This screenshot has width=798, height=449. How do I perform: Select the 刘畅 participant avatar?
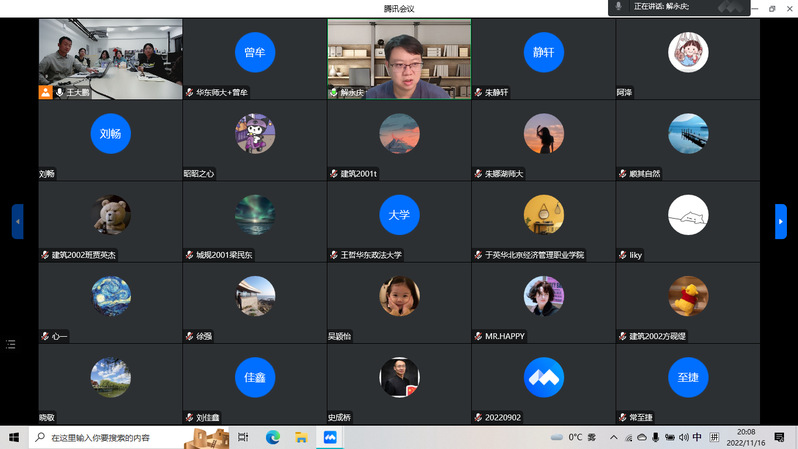click(x=110, y=133)
